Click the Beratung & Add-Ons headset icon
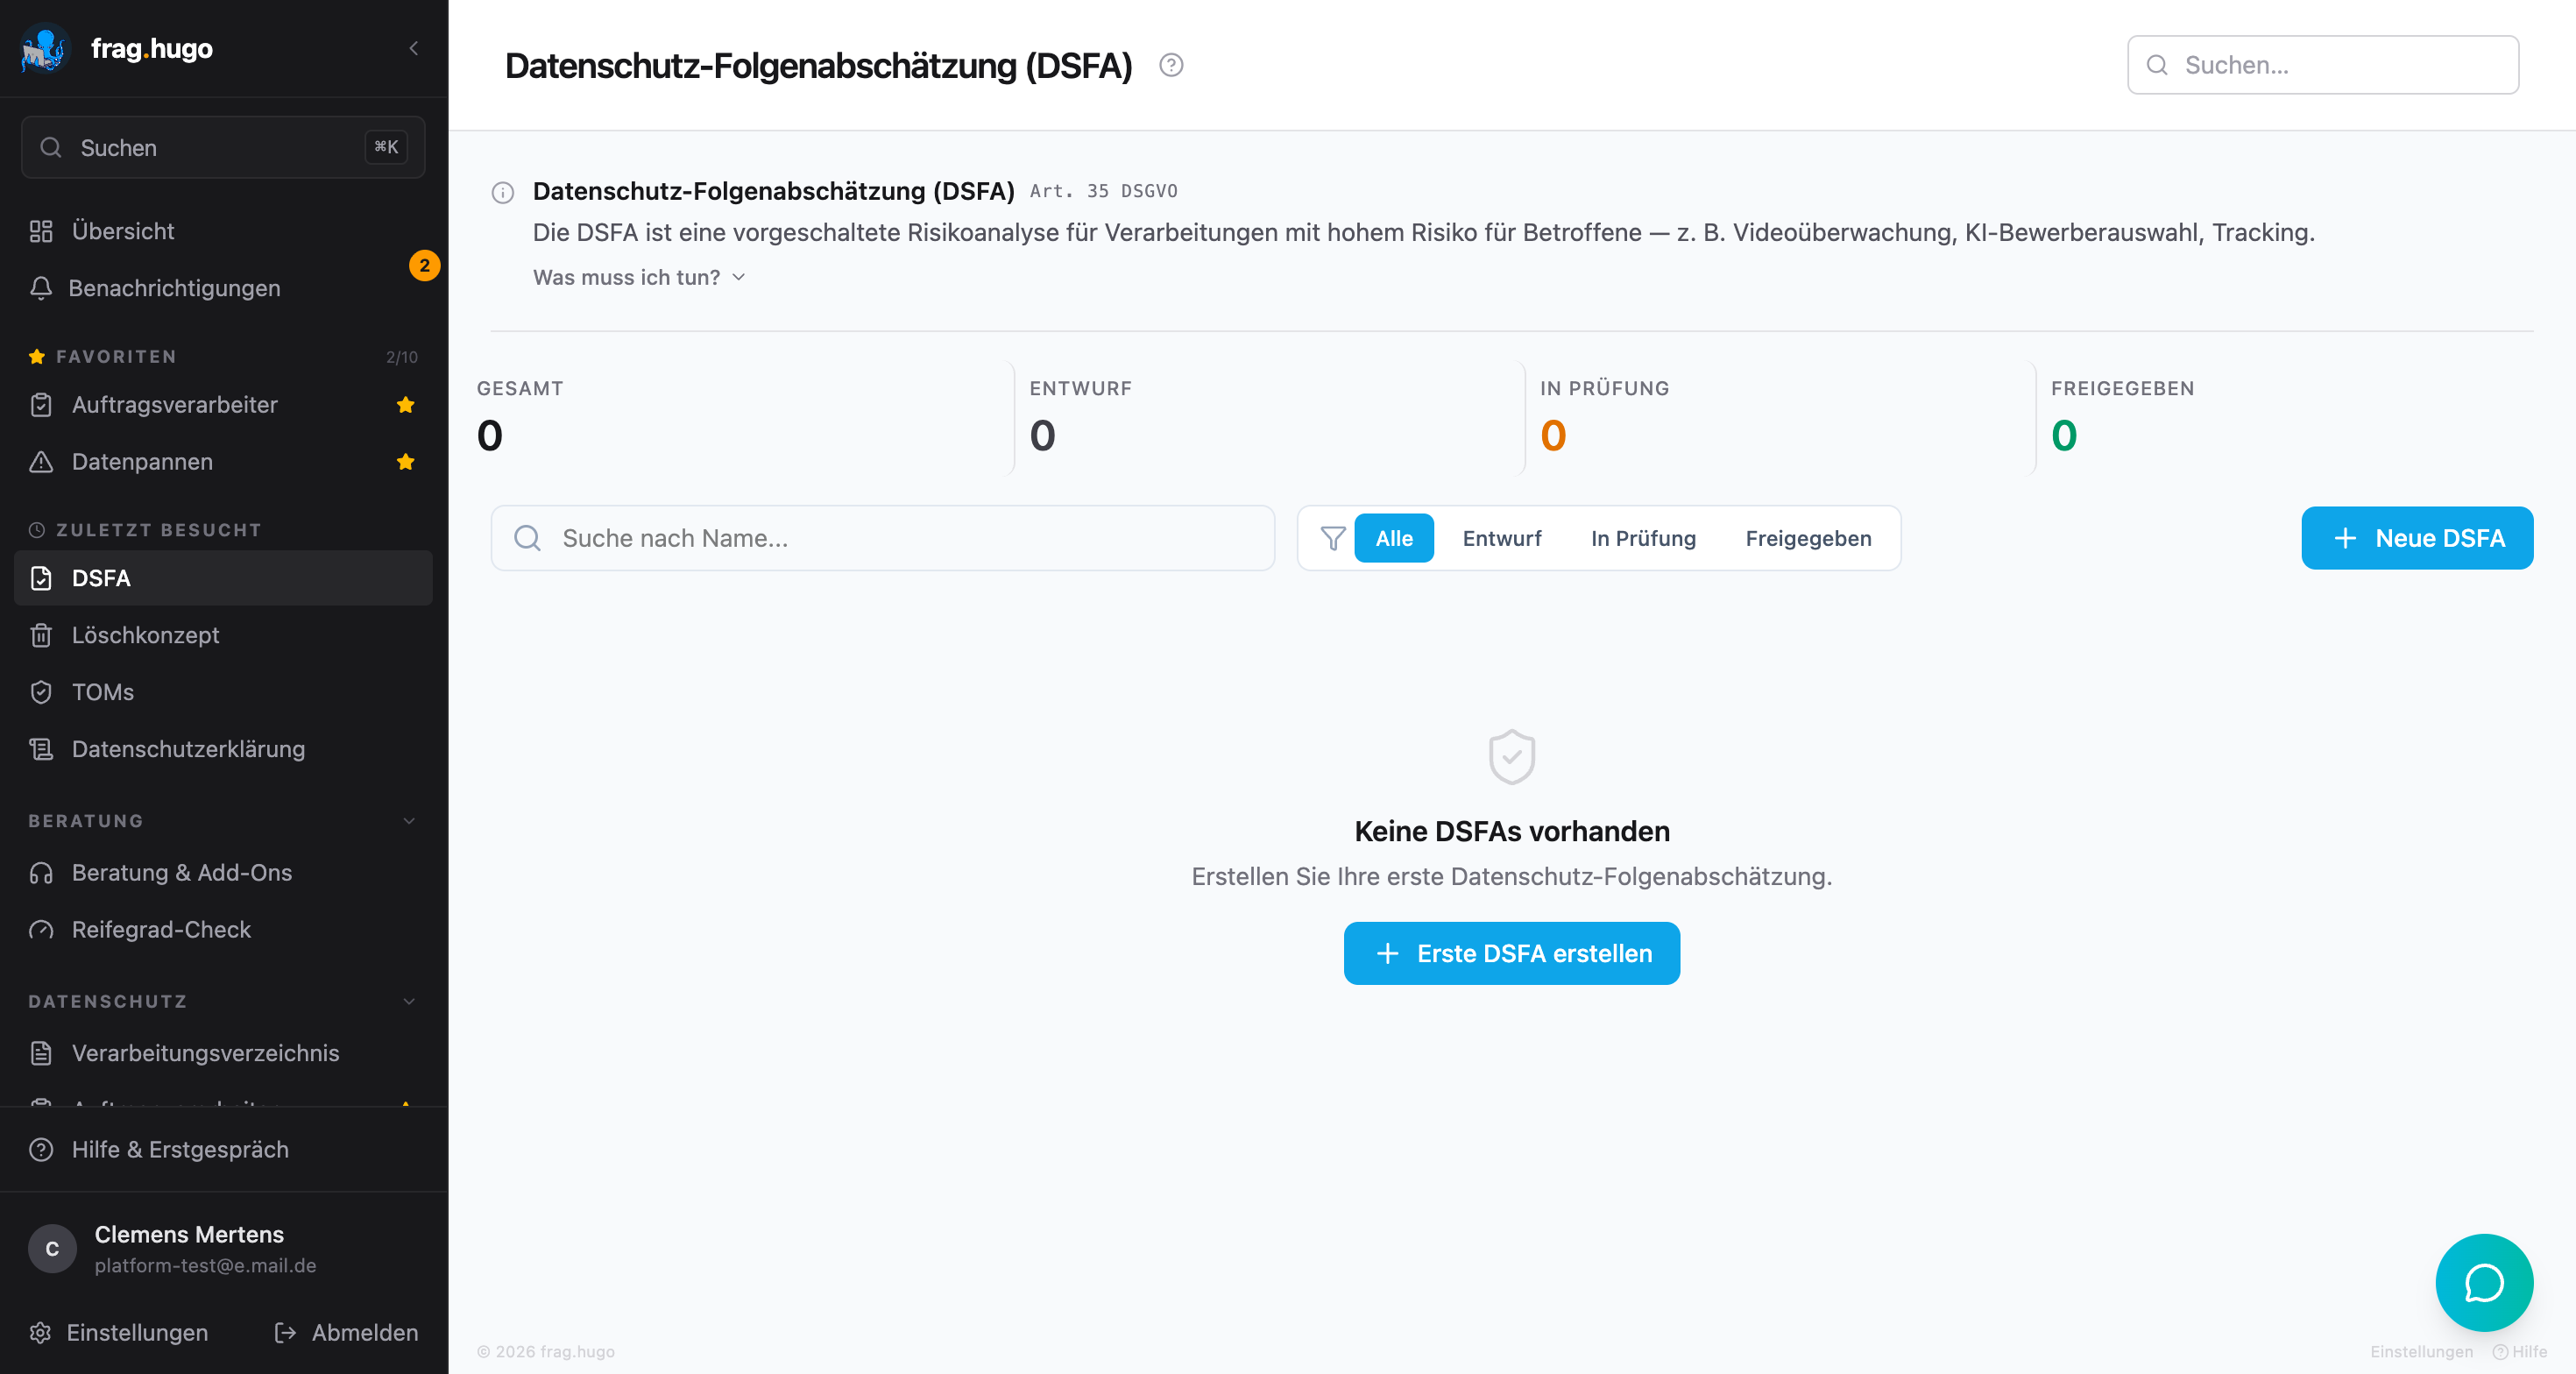The image size is (2576, 1374). point(41,873)
